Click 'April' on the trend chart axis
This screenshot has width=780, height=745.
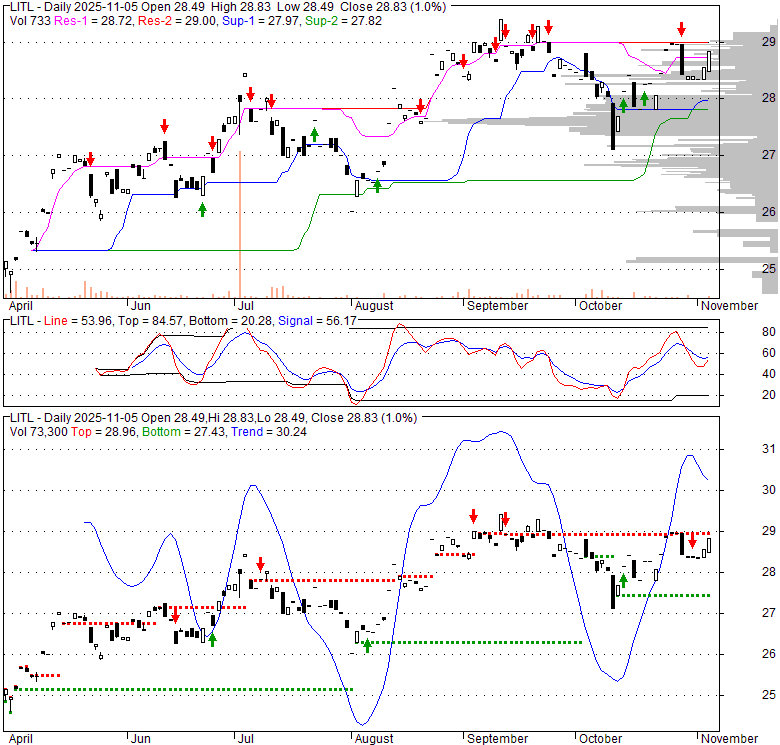21,739
